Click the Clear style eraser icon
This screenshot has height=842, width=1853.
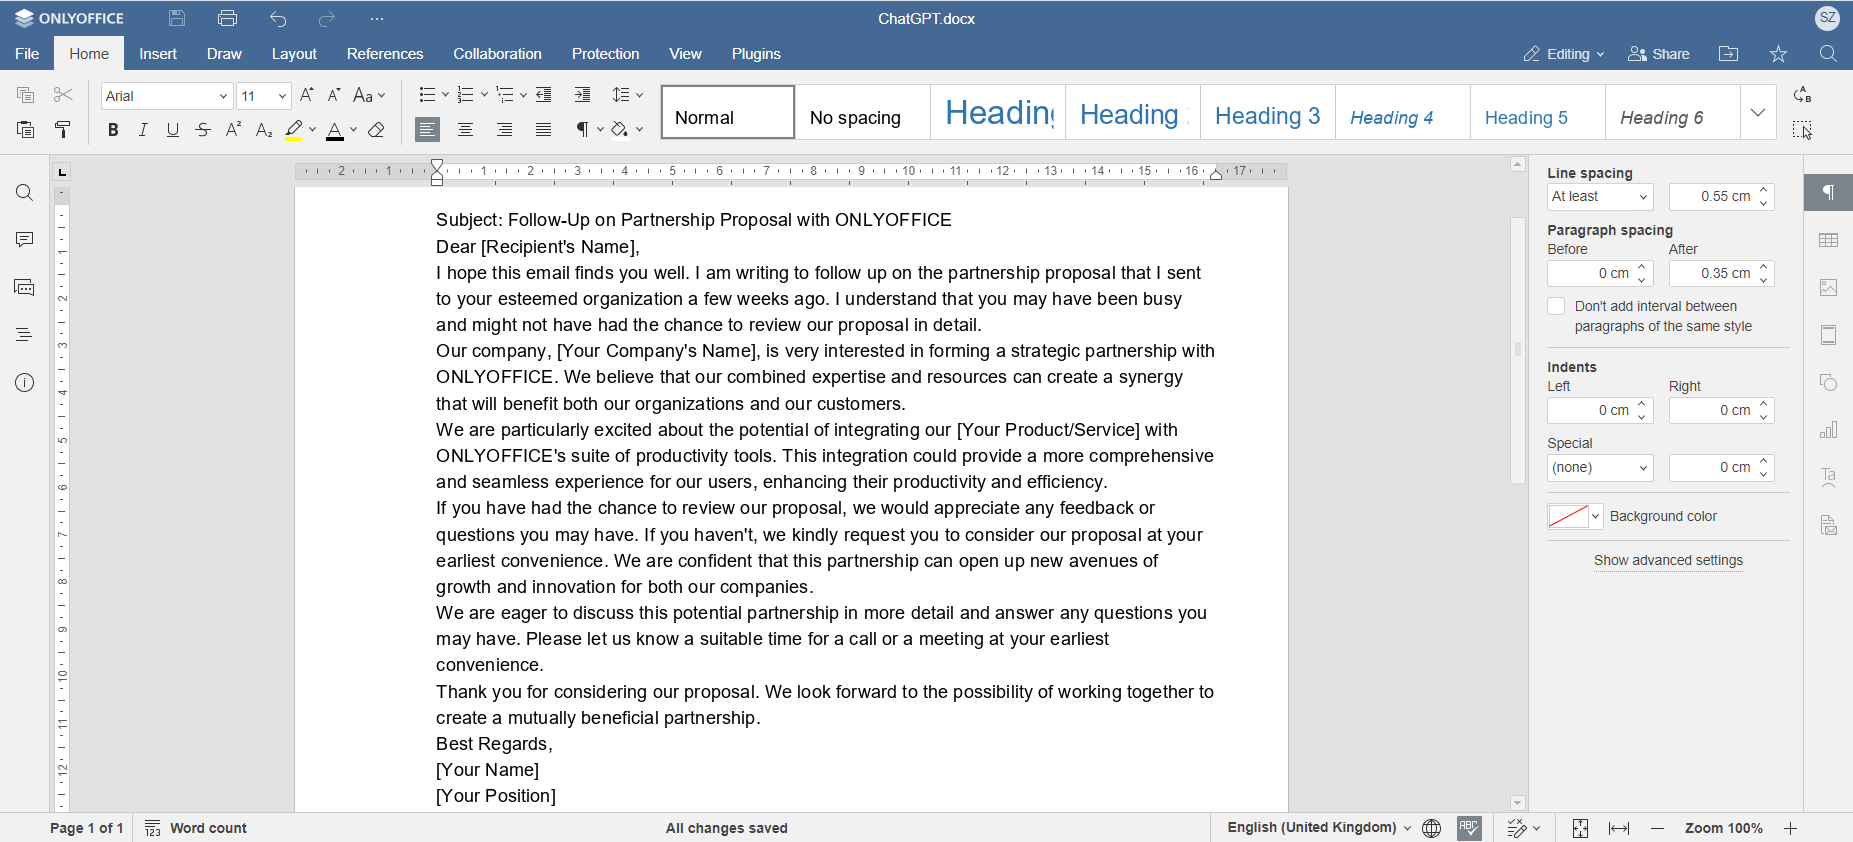[377, 130]
